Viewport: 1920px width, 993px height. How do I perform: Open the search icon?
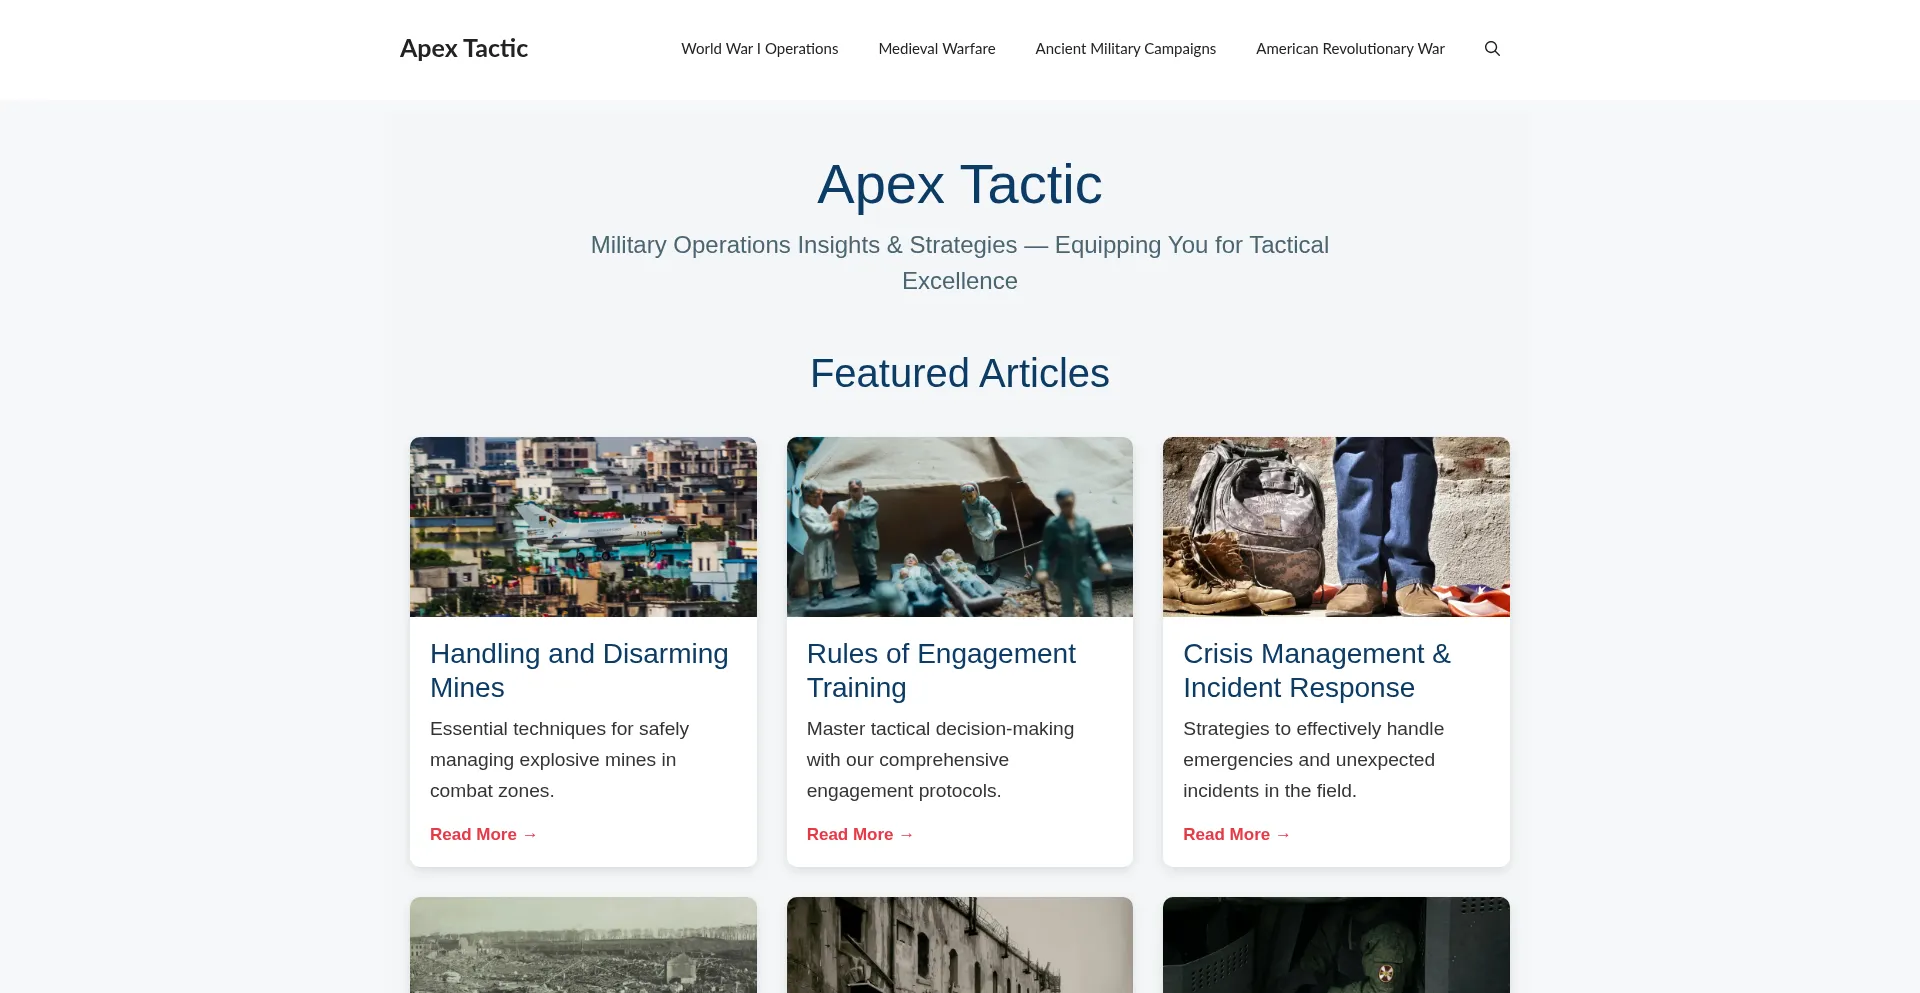click(1491, 48)
